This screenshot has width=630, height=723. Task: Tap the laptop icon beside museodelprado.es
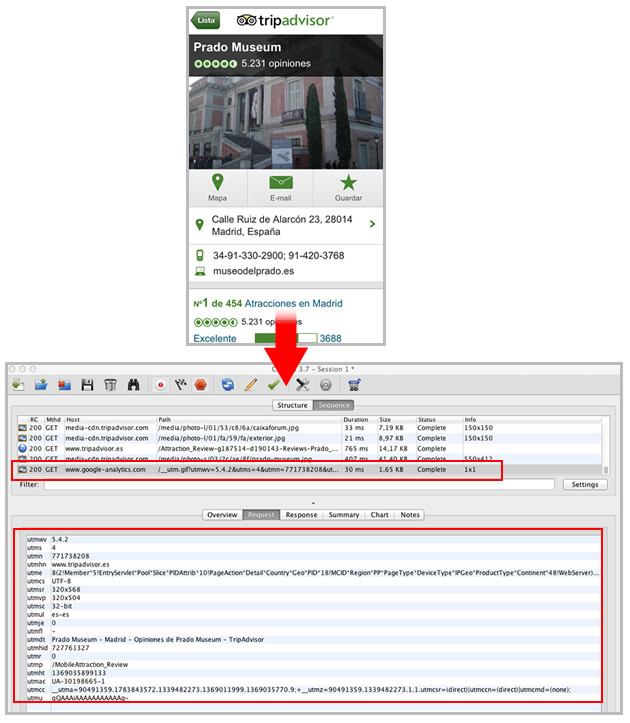click(x=200, y=271)
